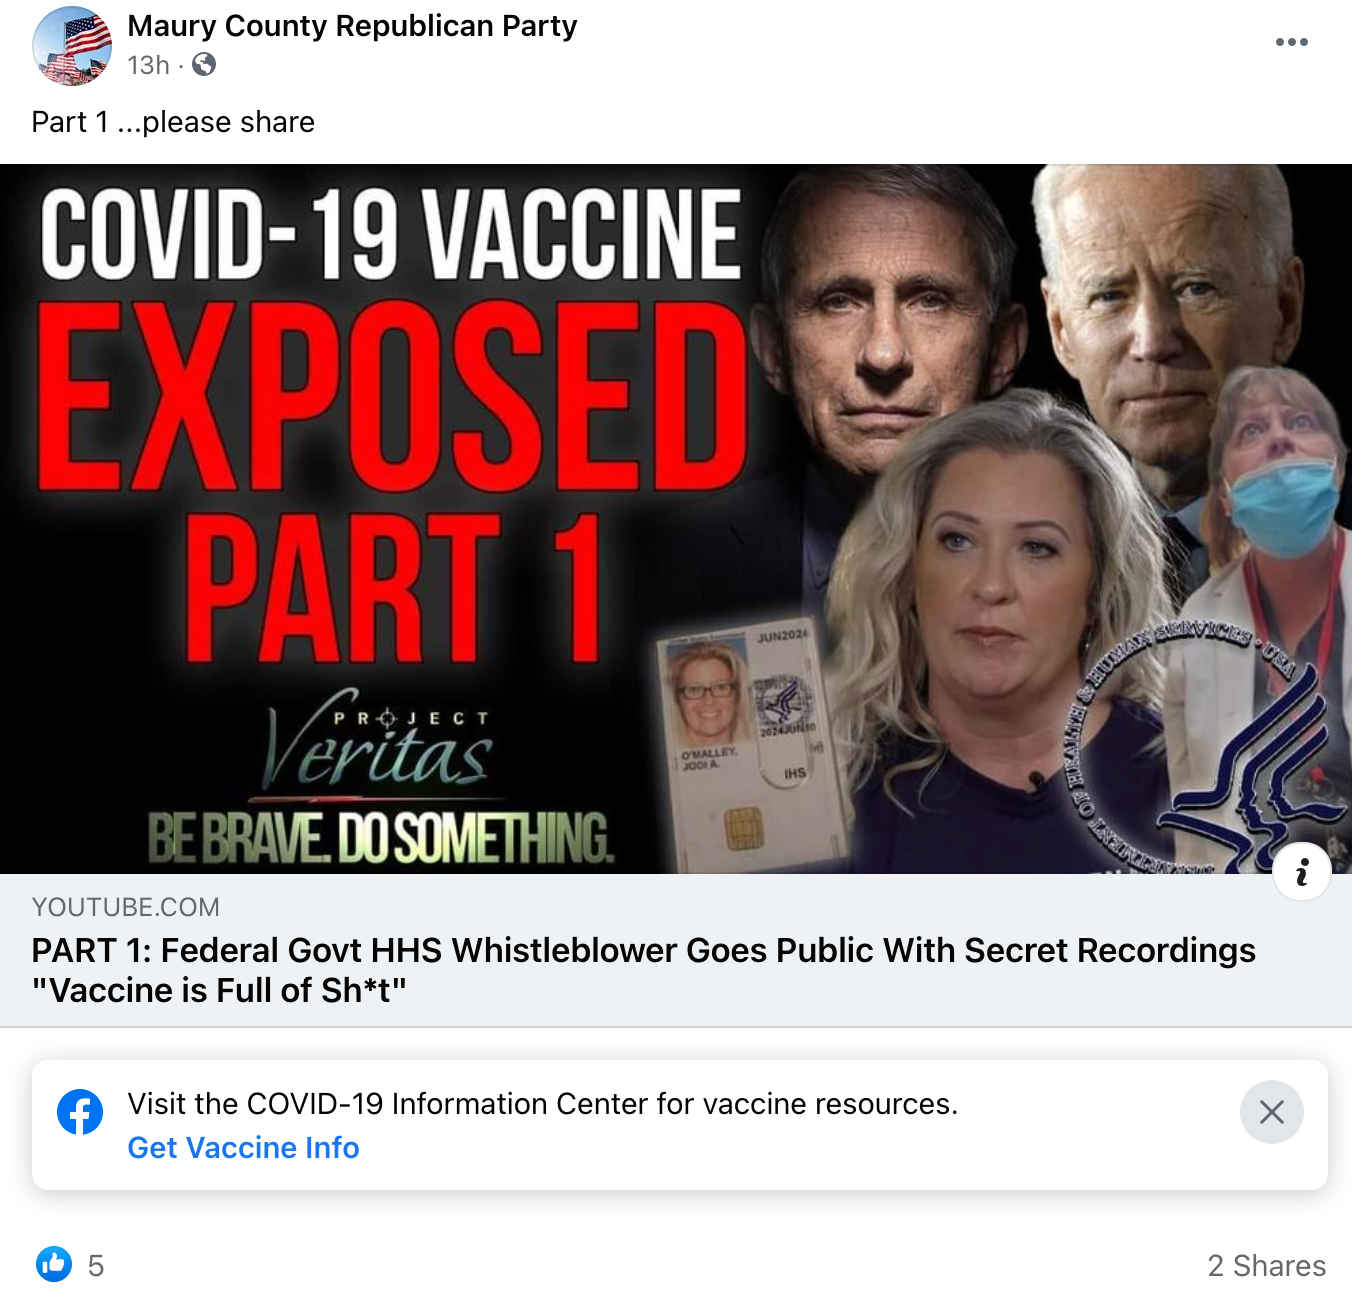
Task: Click the globe public-audience icon
Action: point(204,65)
